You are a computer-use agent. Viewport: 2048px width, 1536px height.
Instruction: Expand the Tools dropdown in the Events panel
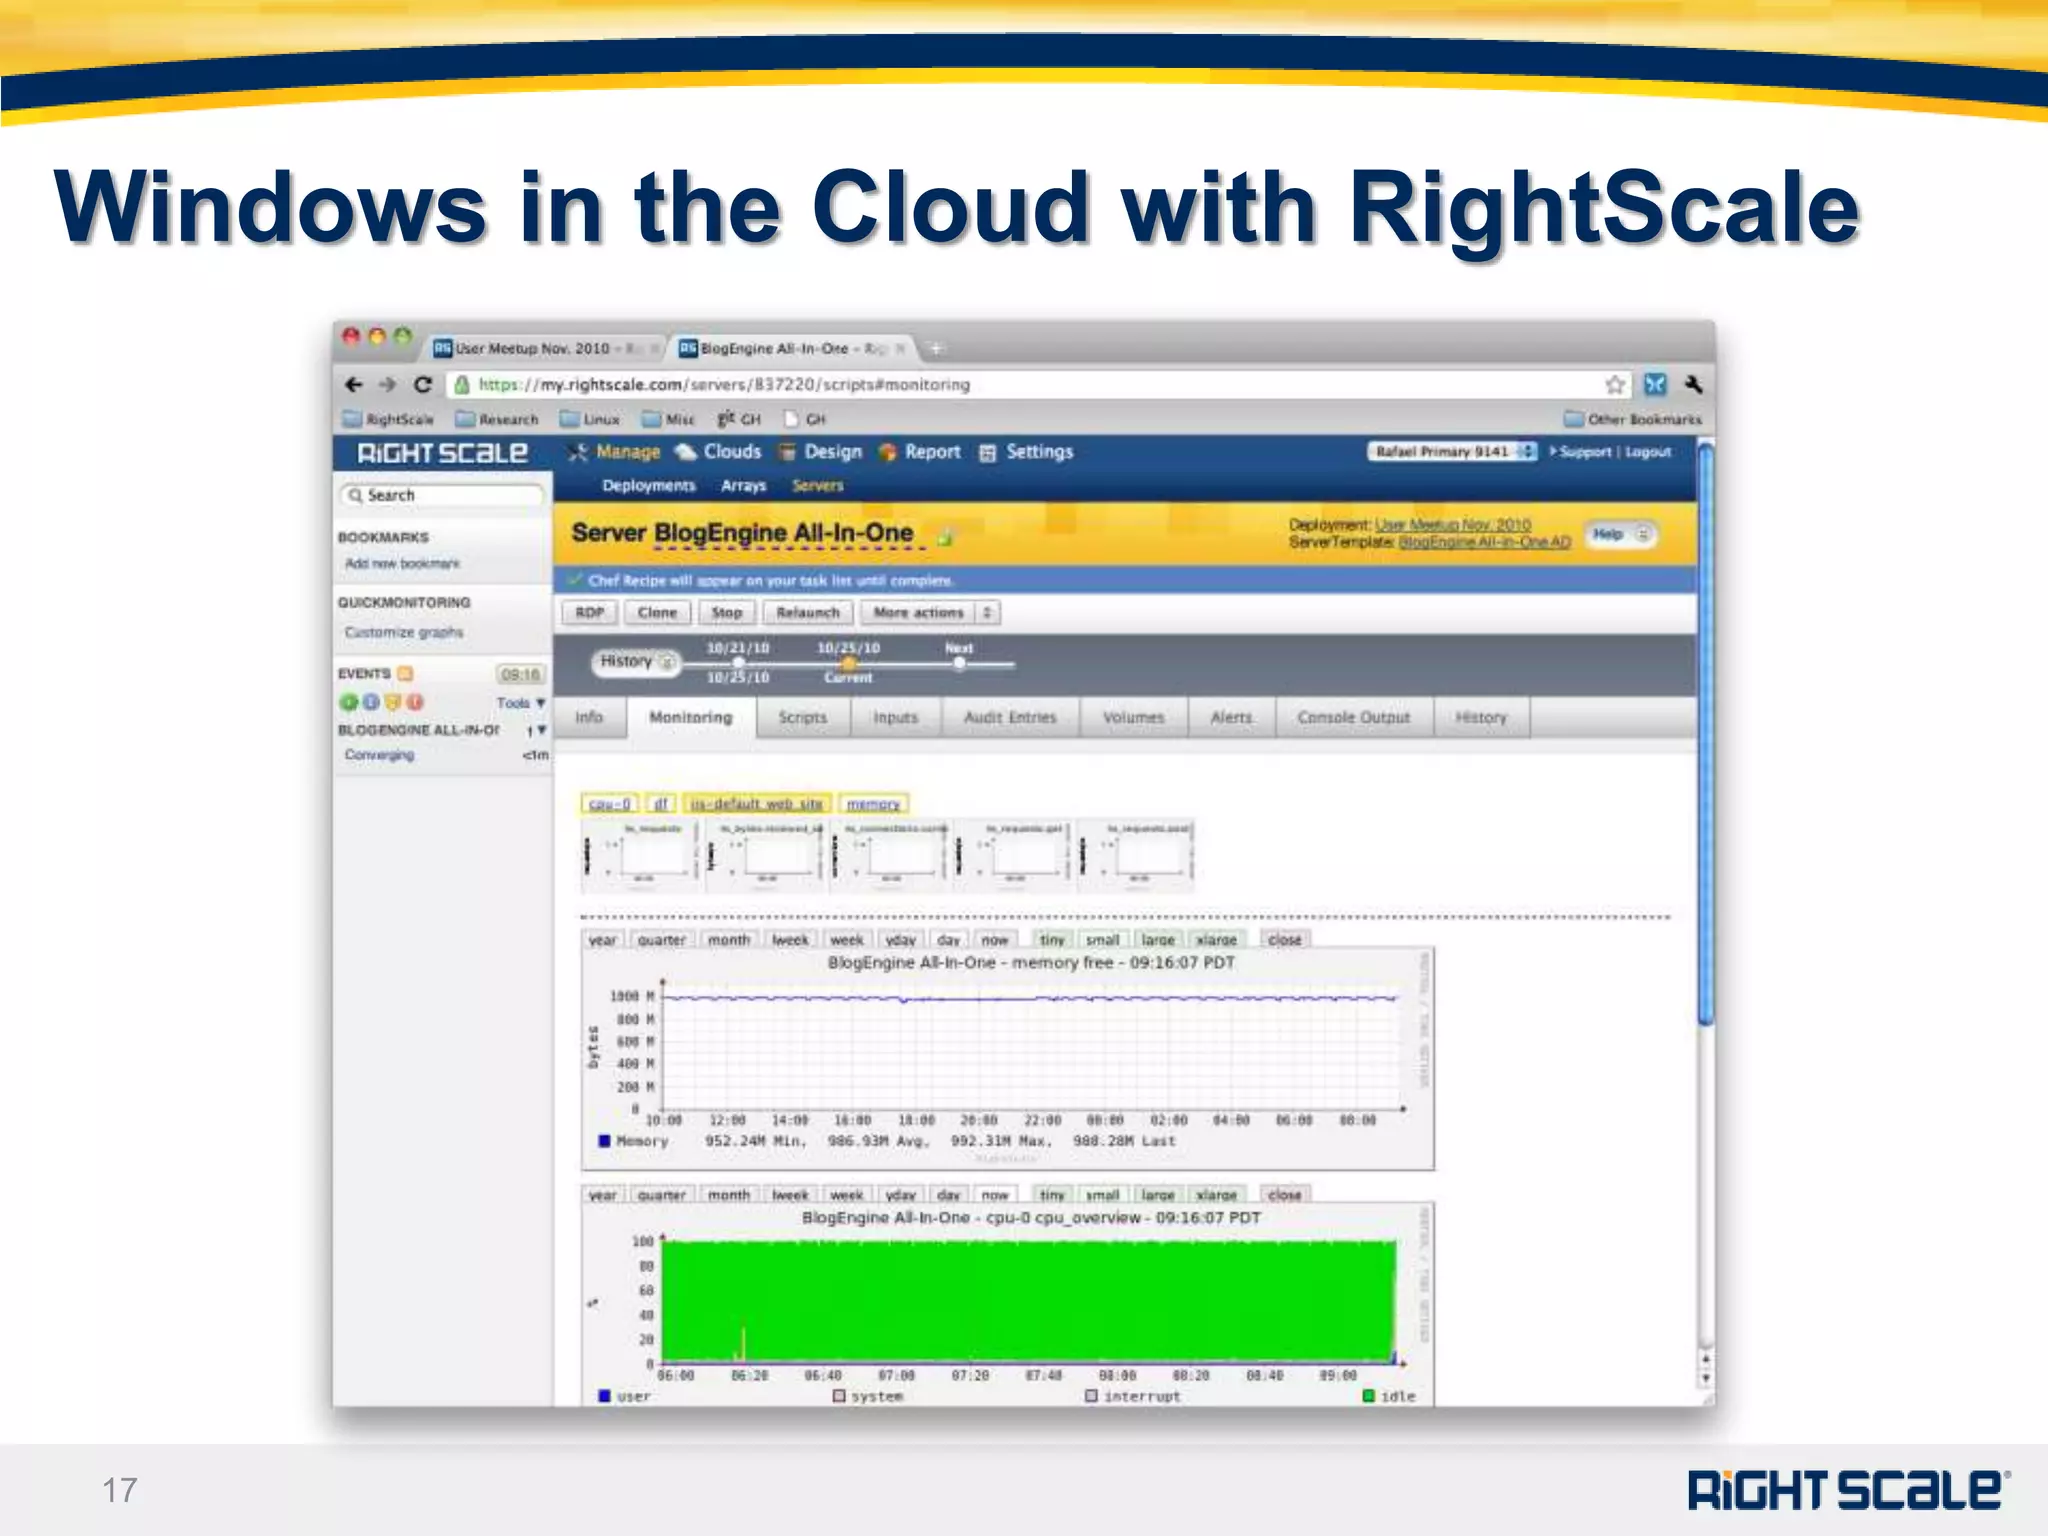point(521,703)
